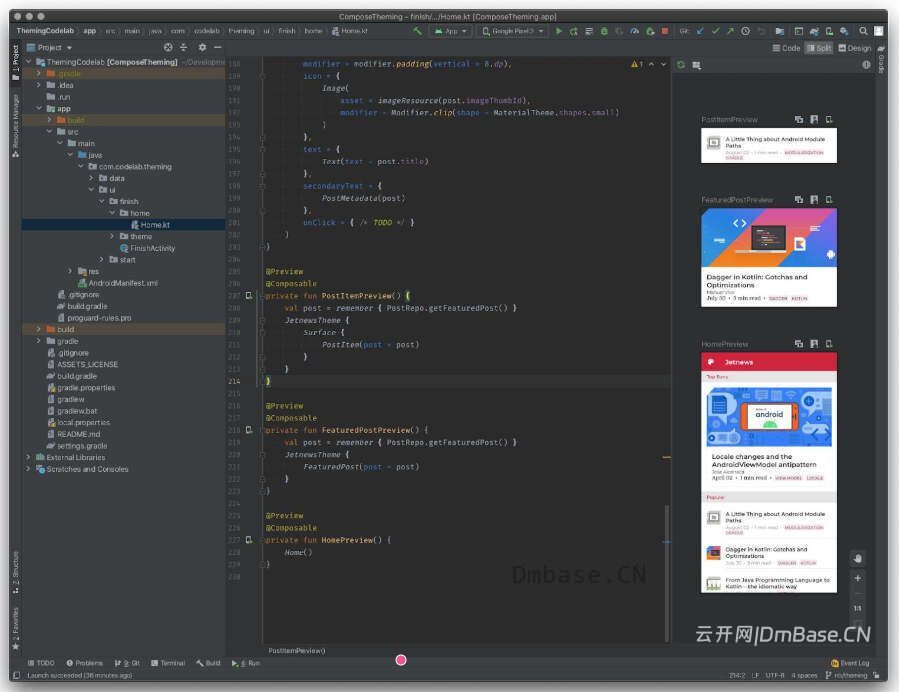
Task: Click the Make Project hammer icon
Action: 417,31
